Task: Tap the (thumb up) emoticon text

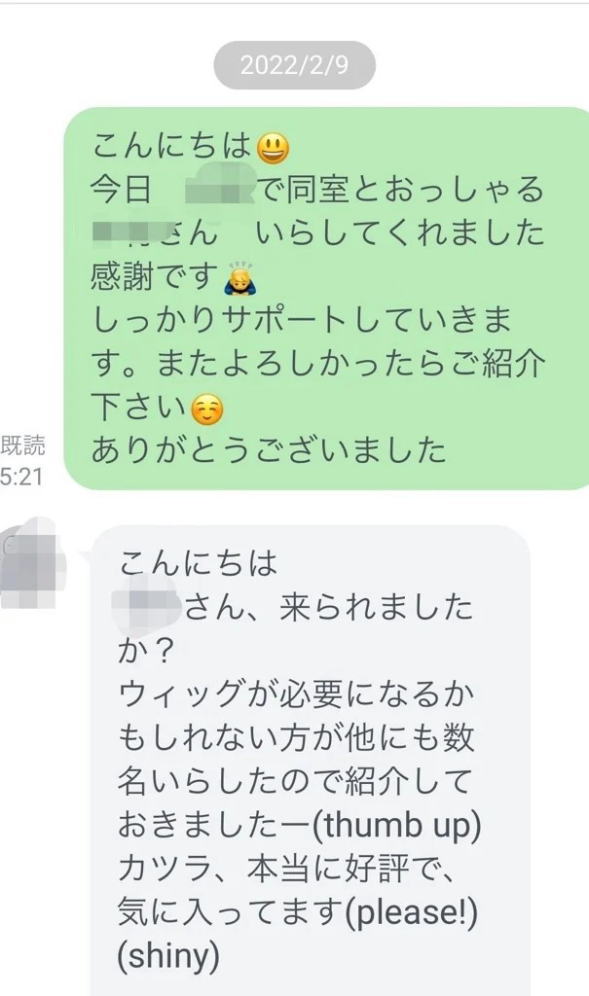Action: tap(396, 825)
